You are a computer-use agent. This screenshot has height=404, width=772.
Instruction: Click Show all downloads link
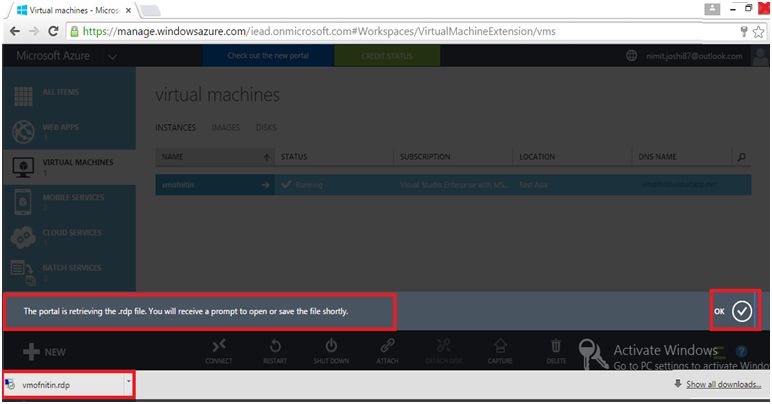click(x=724, y=385)
